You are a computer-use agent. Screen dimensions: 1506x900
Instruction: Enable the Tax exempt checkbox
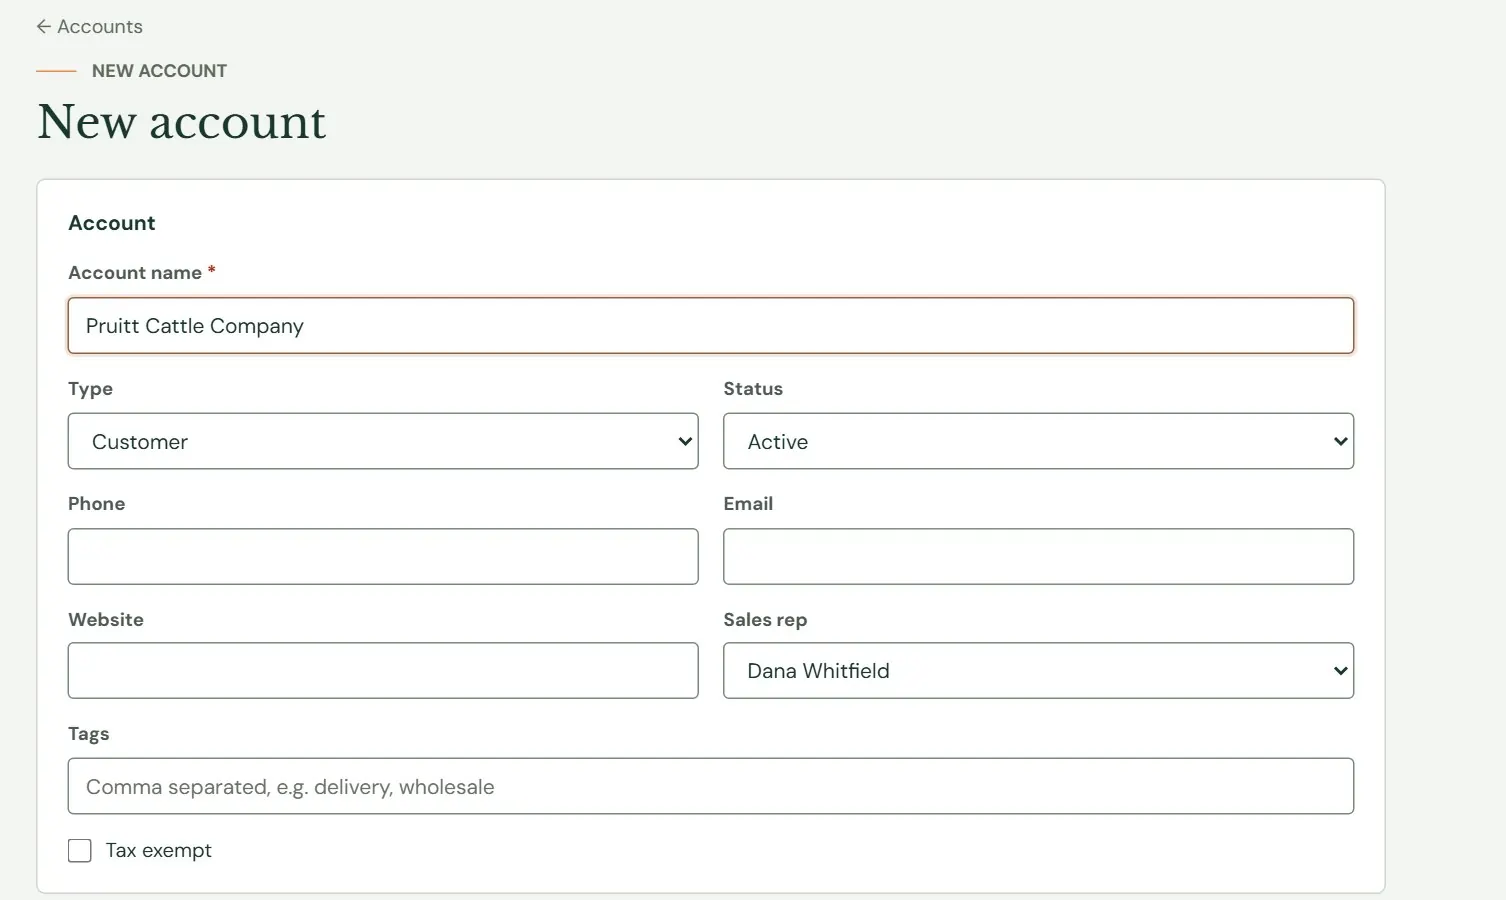click(80, 851)
